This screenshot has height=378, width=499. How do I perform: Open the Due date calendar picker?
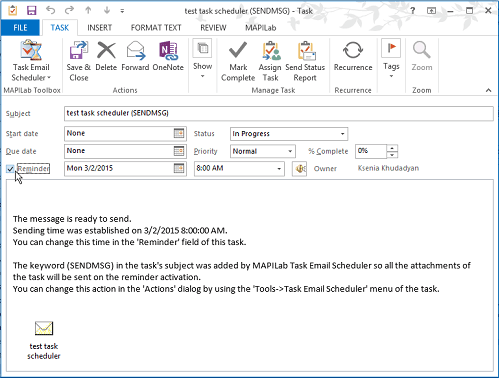(179, 151)
